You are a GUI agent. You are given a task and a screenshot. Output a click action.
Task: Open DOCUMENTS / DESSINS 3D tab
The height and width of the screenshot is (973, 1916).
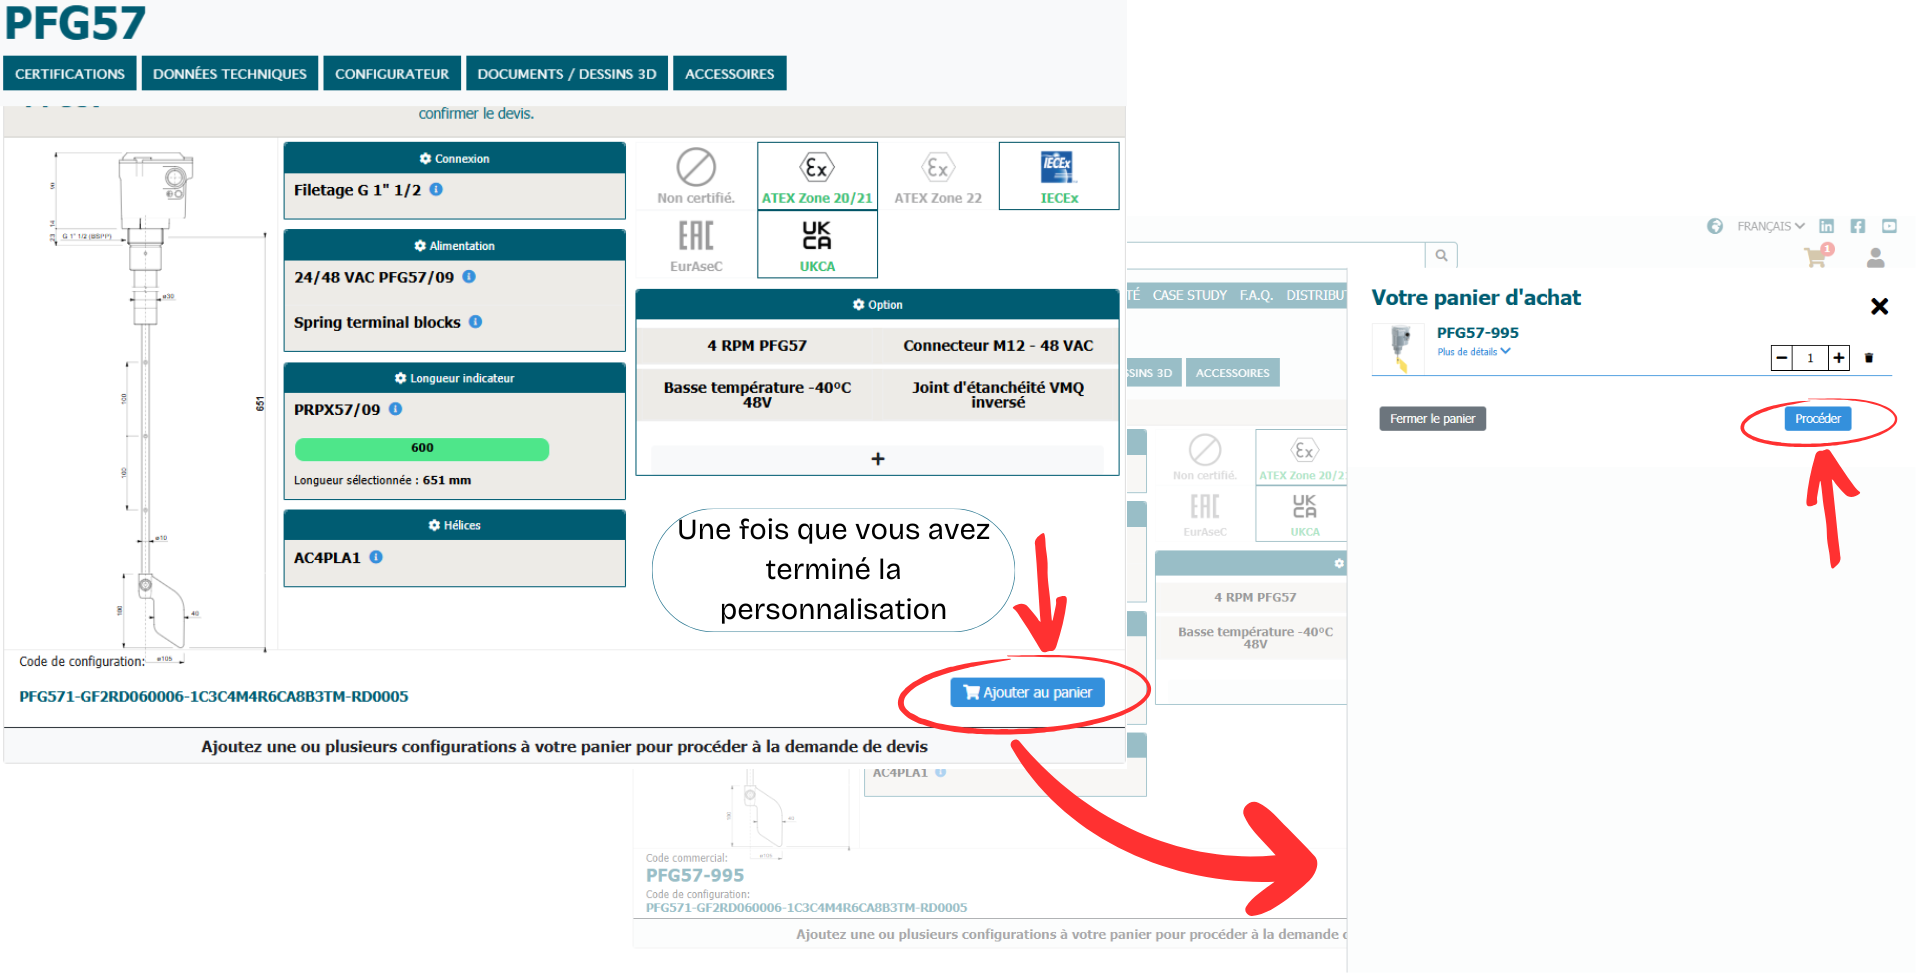coord(567,73)
